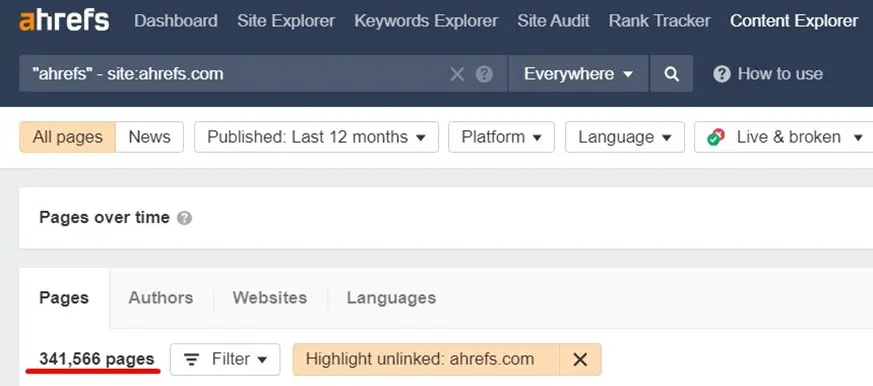Remove the Highlight unlinked ahrefs.com filter

580,359
